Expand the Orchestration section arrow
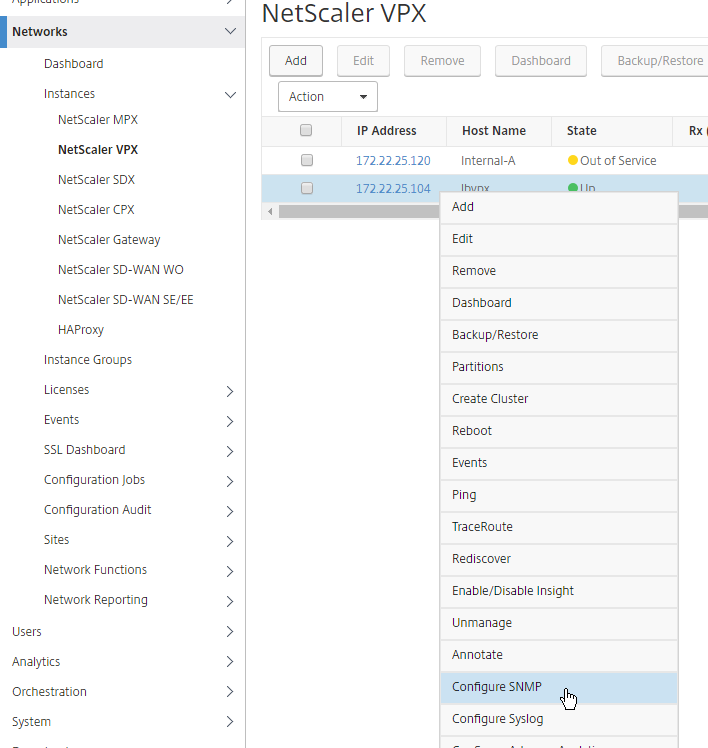Screen dimensions: 708x748 (x=229, y=692)
